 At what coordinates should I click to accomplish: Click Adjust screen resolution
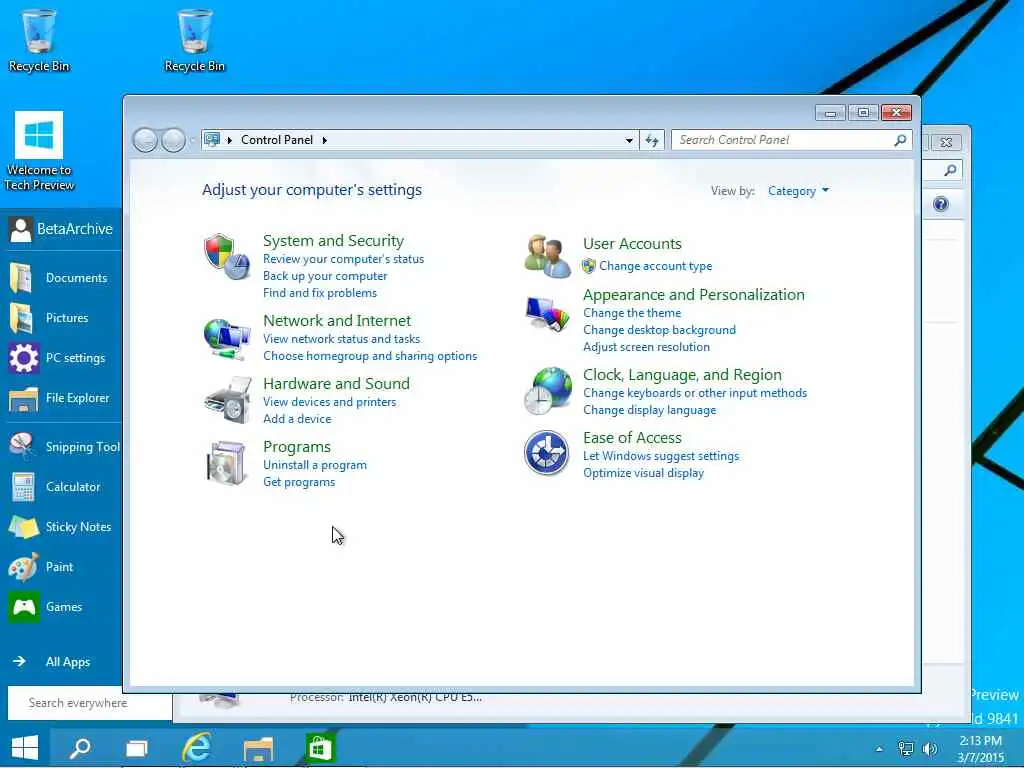click(647, 347)
